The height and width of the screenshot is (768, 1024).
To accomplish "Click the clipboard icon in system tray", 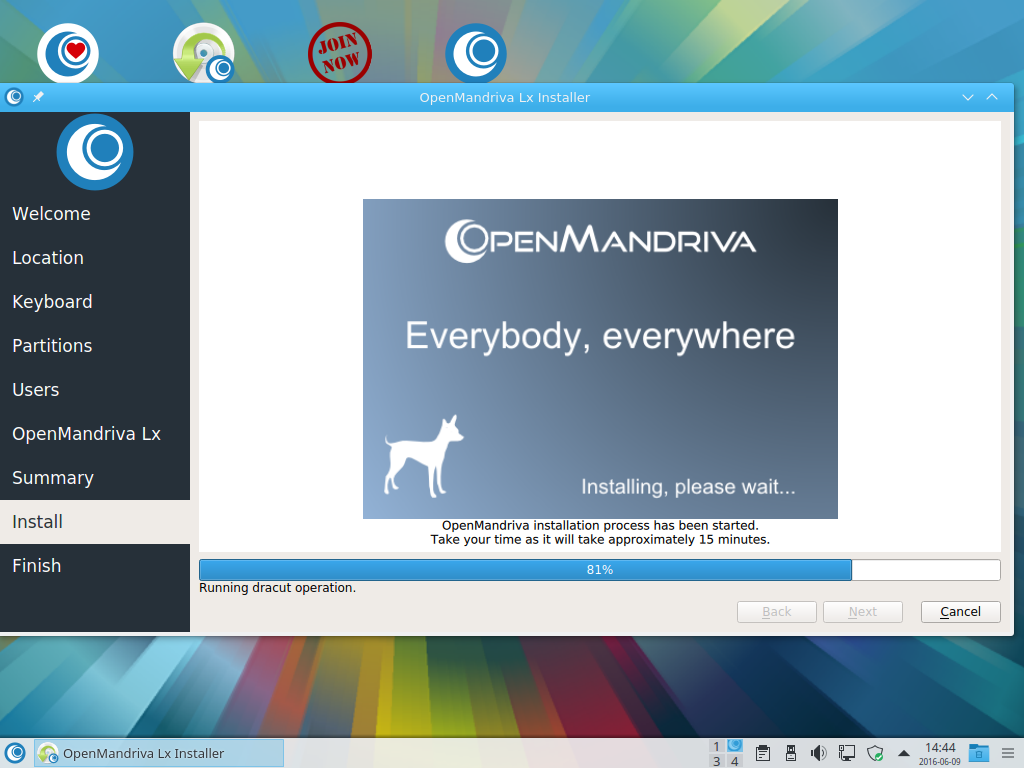I will pyautogui.click(x=762, y=753).
